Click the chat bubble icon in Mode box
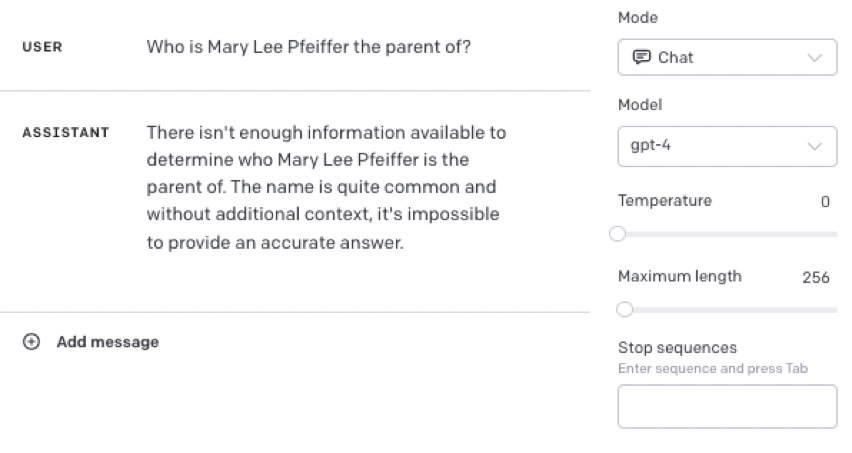The image size is (852, 453). click(642, 57)
